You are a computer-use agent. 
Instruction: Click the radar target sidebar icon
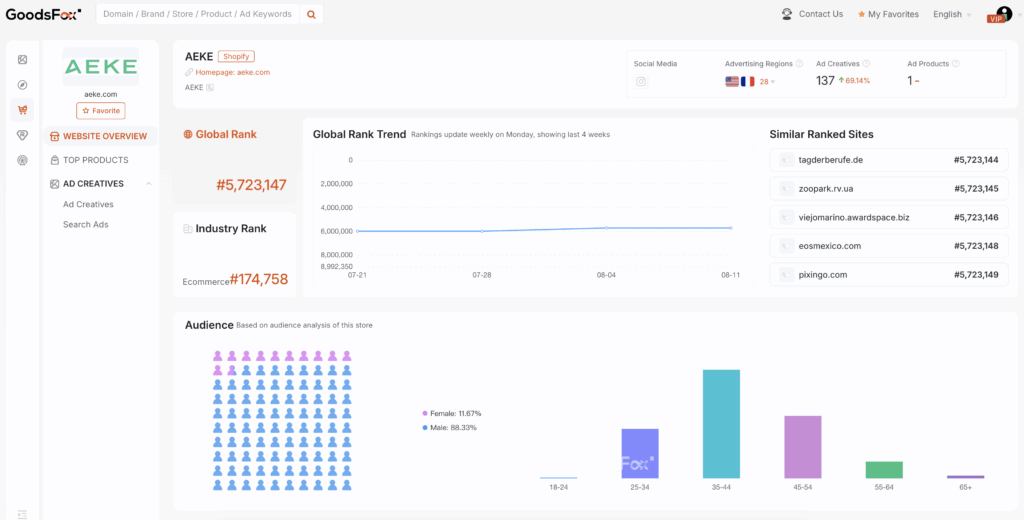[23, 159]
